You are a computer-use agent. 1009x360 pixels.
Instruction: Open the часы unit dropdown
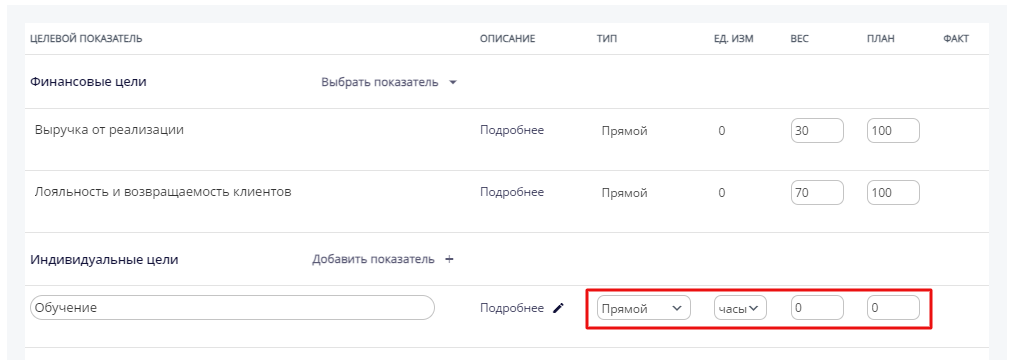coord(740,308)
